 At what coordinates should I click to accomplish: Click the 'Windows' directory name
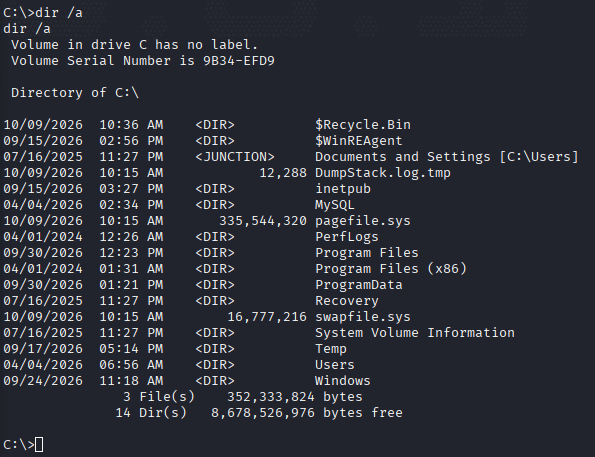[x=343, y=381]
